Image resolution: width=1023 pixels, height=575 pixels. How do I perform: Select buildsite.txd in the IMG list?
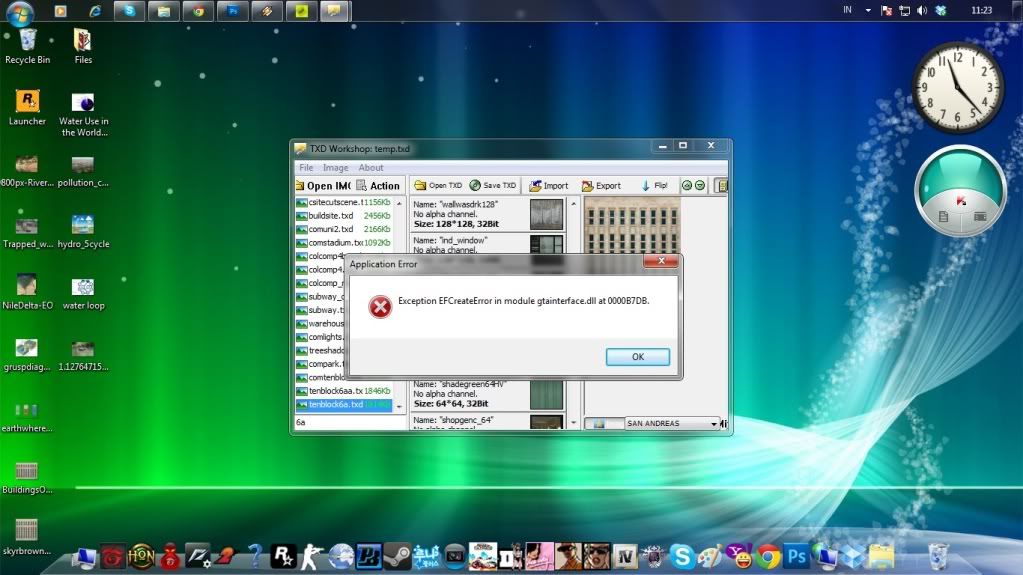click(344, 216)
